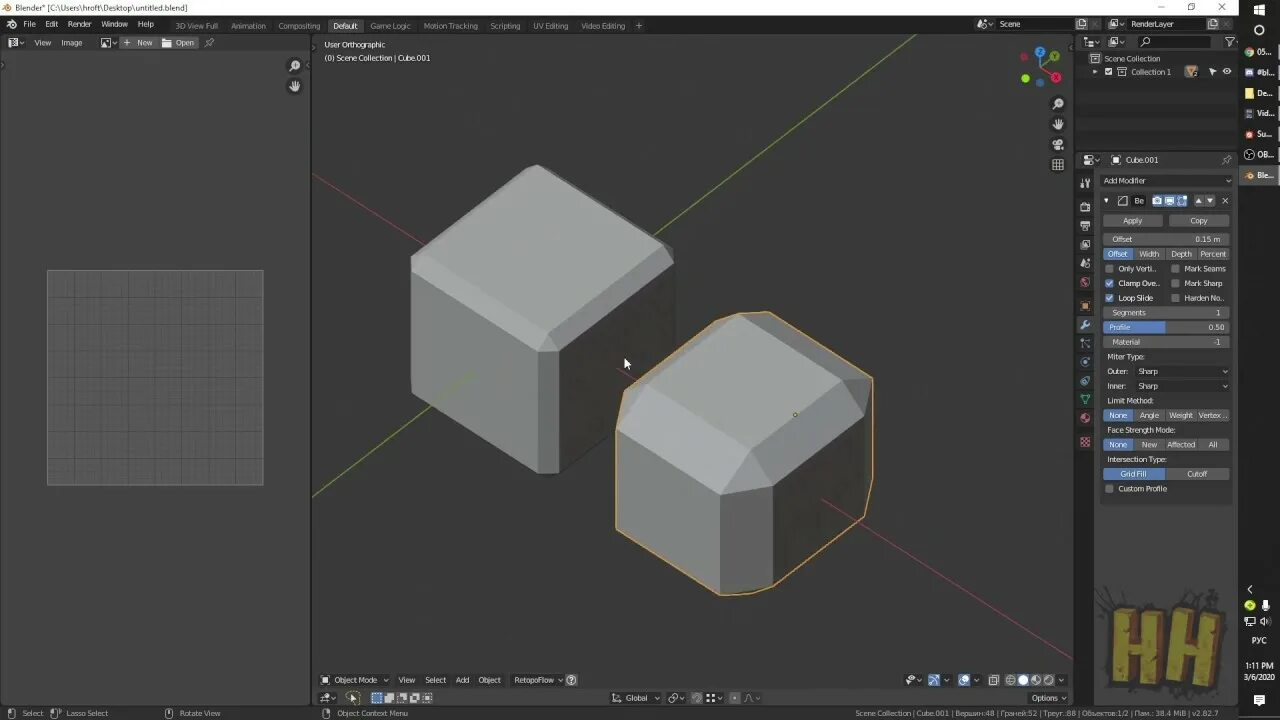
Task: Pin the Cube.001 properties context
Action: [x=1226, y=160]
